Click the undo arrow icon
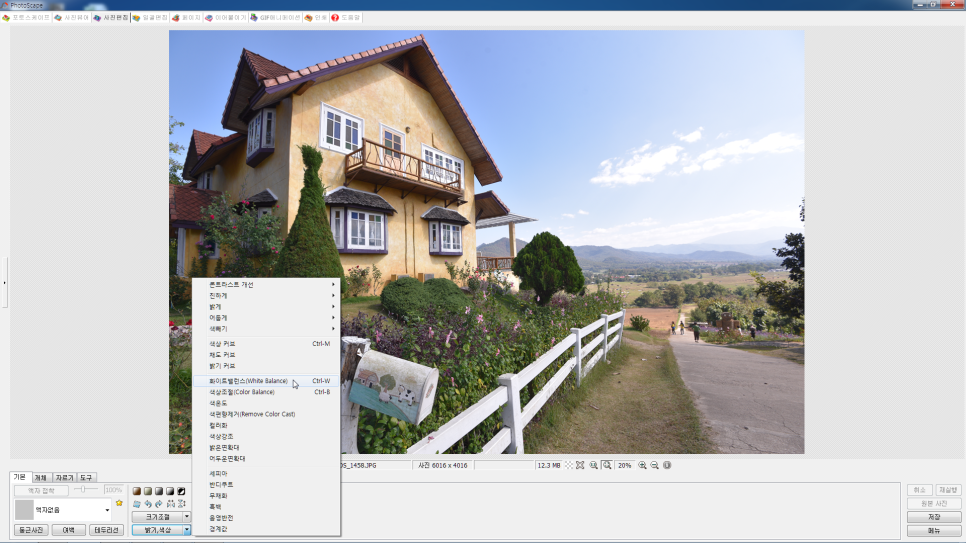The height and width of the screenshot is (543, 966). (147, 504)
